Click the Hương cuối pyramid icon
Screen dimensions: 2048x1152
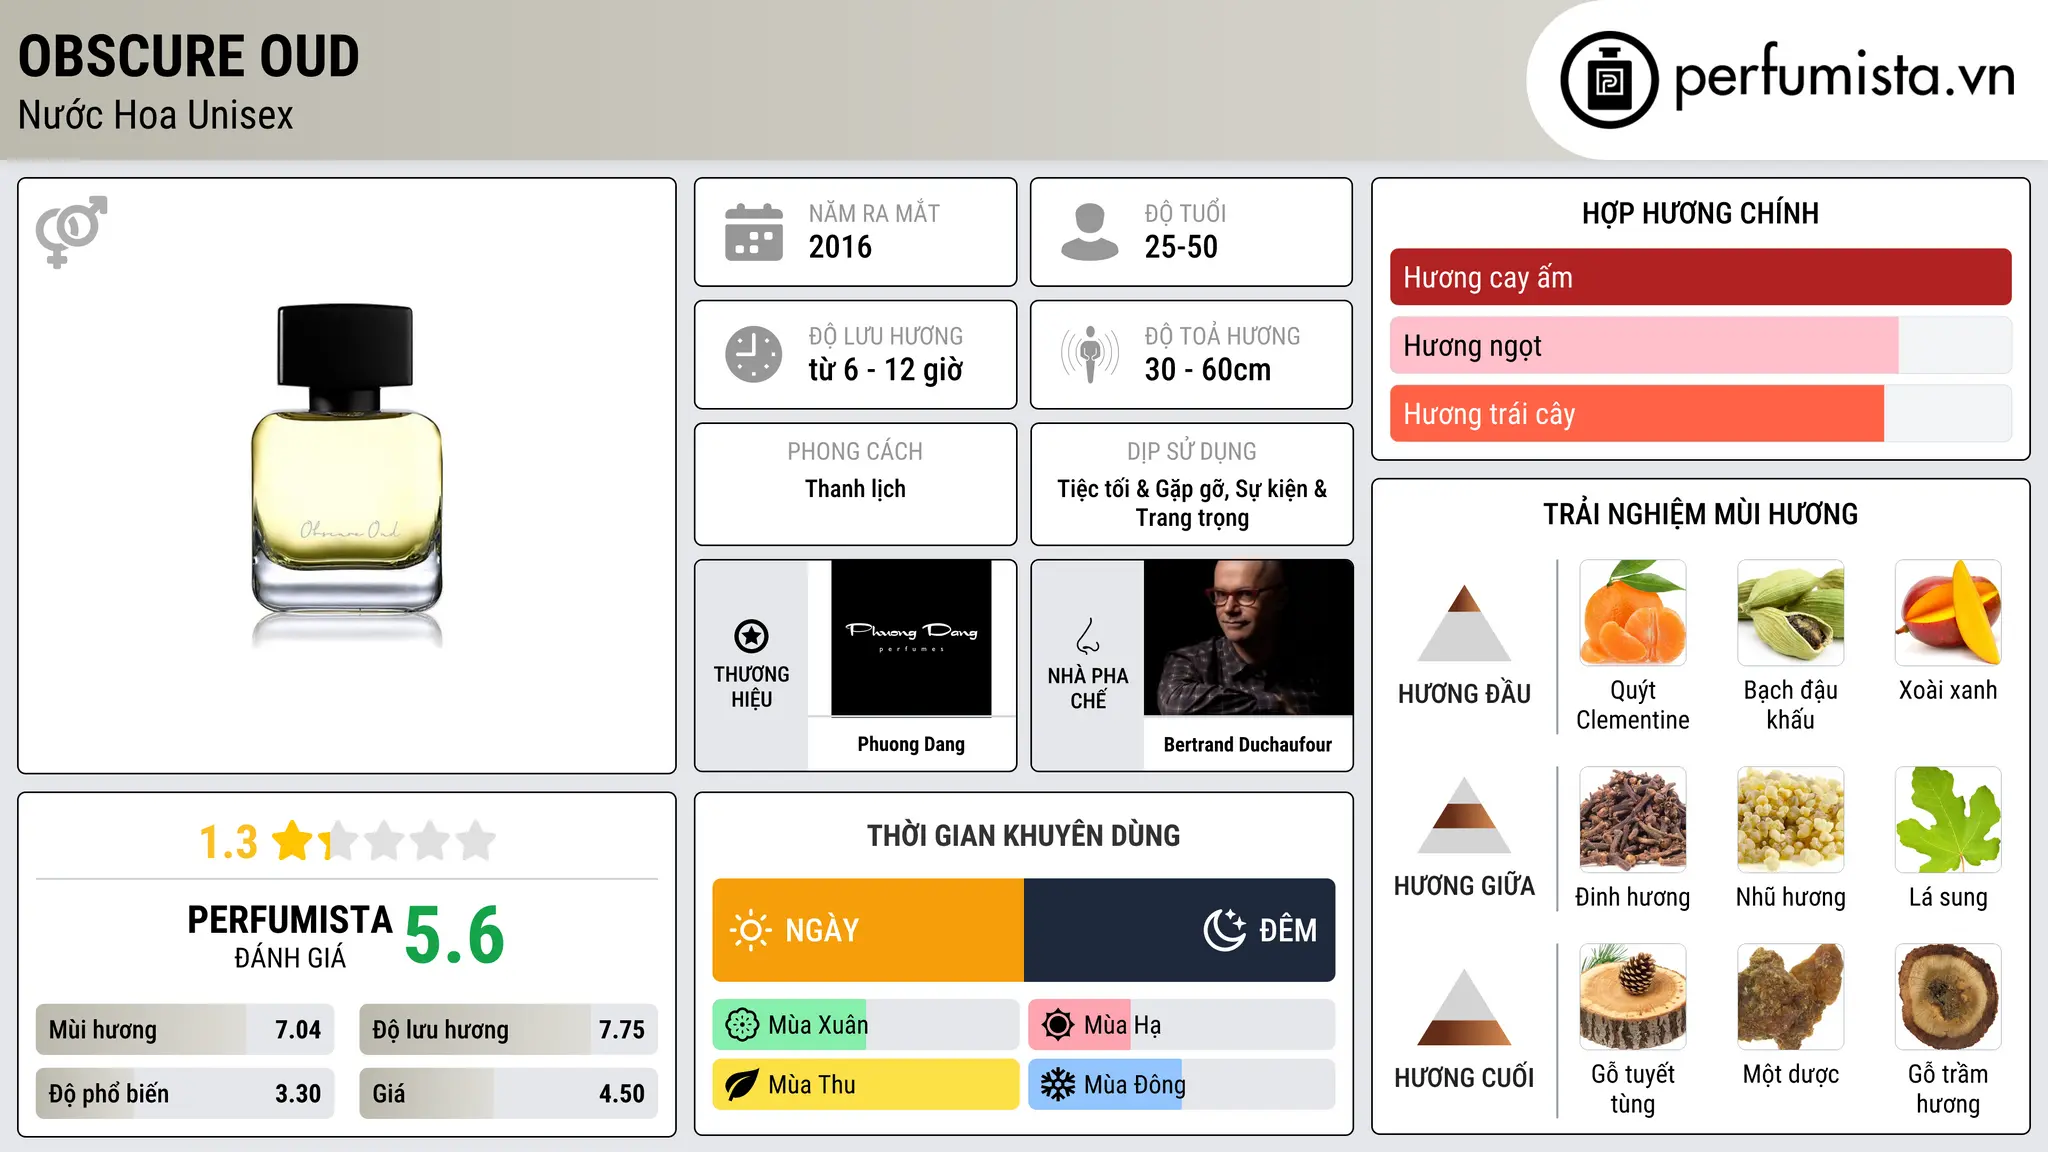pyautogui.click(x=1464, y=1007)
